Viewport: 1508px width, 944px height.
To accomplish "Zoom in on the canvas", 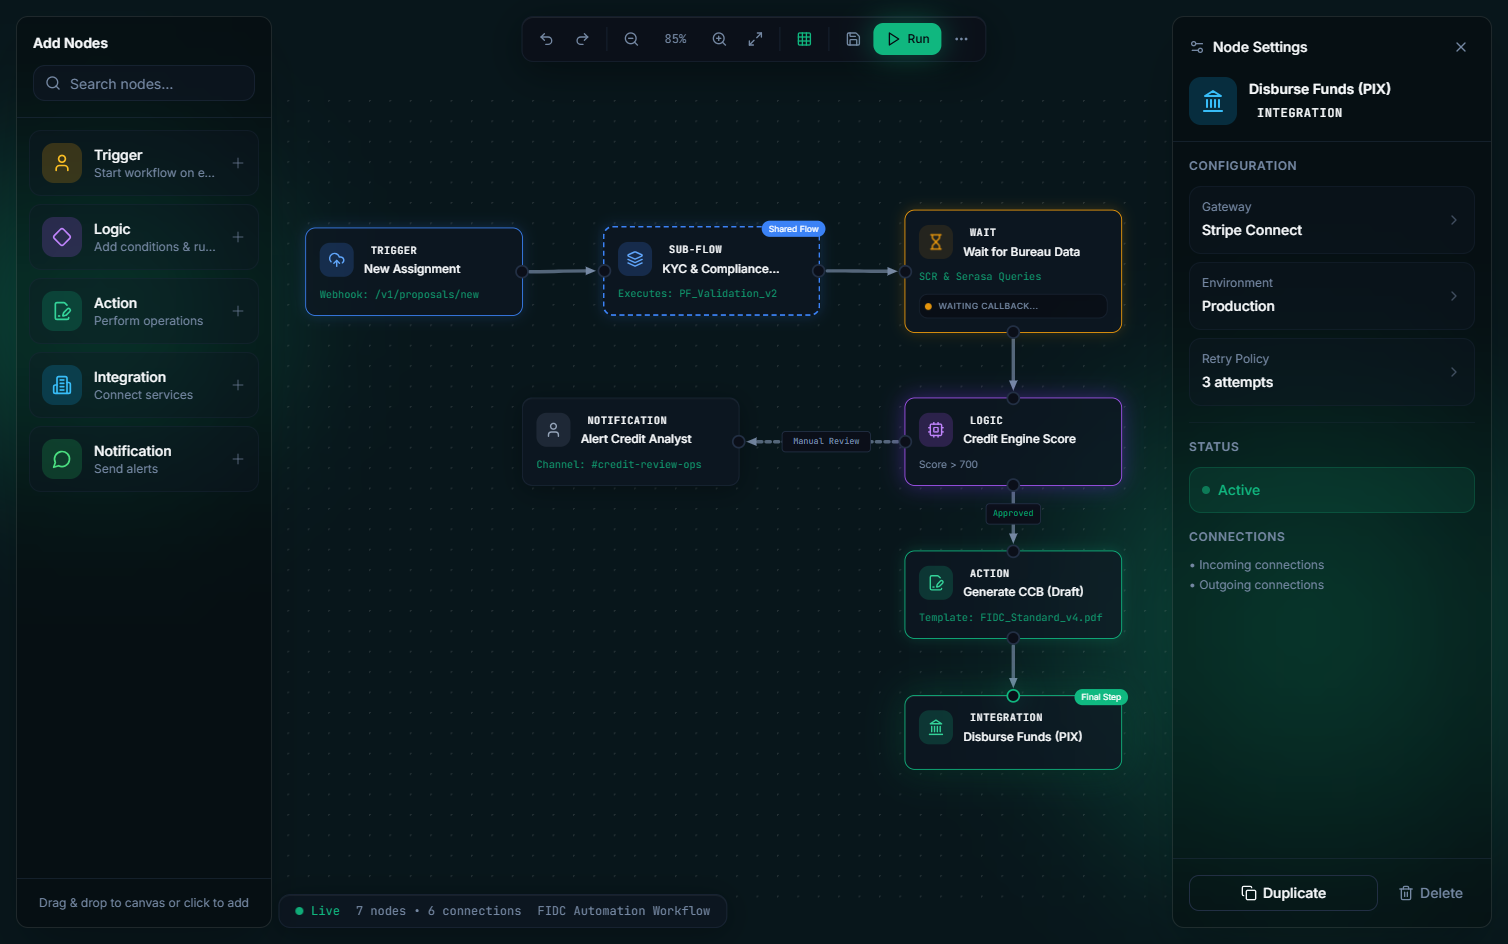I will pyautogui.click(x=719, y=39).
